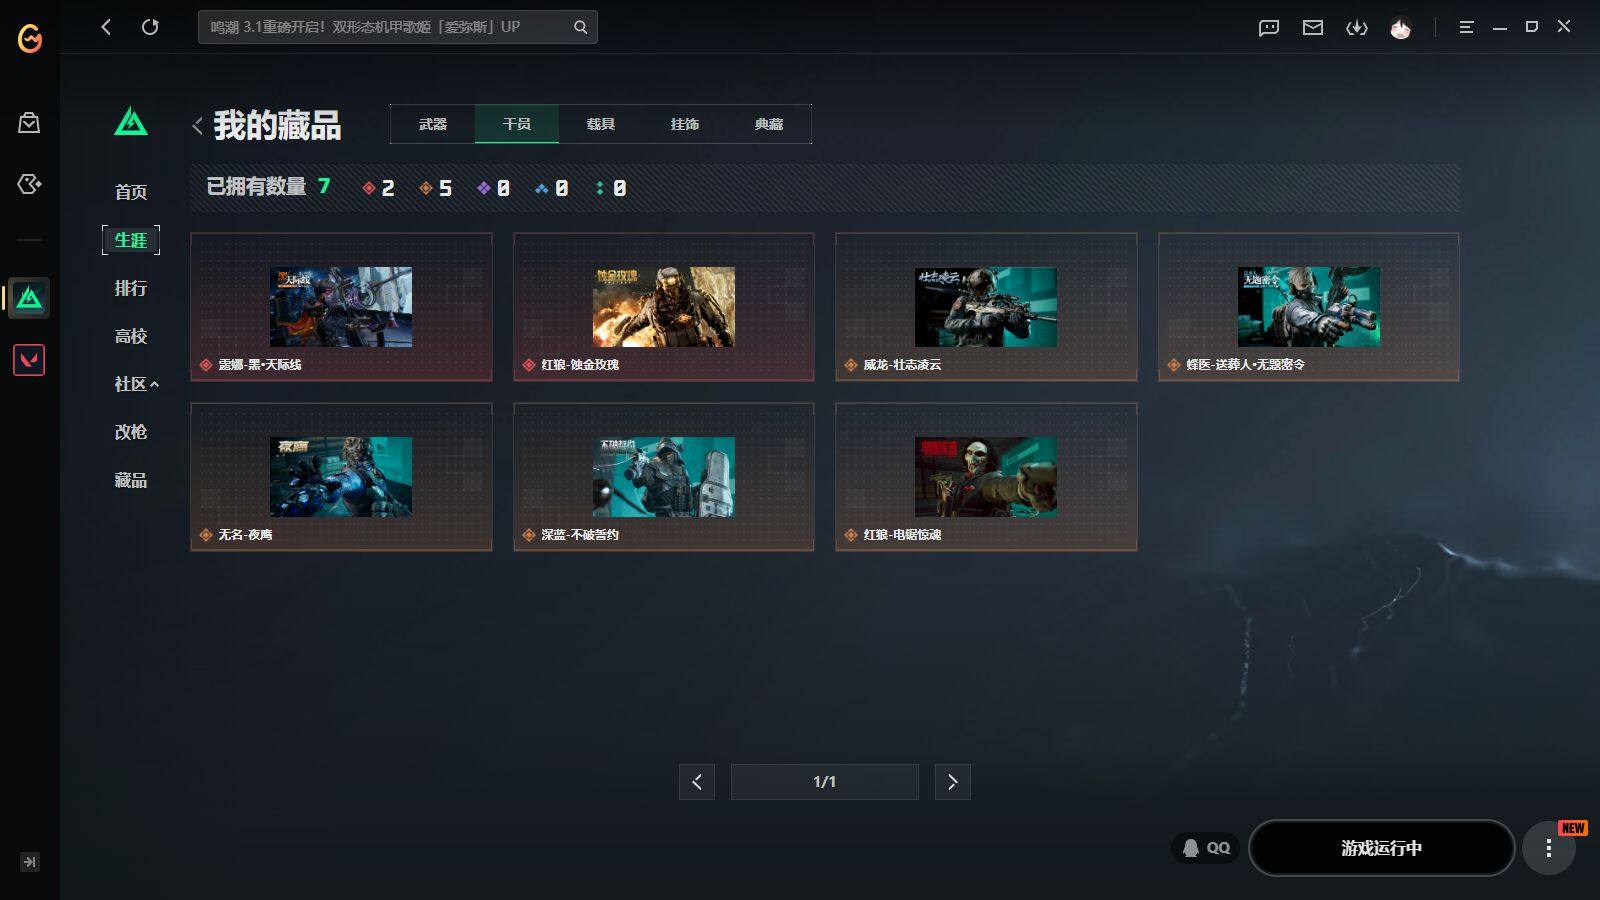
Task: Open the 高校 navigation item
Action: coord(131,336)
